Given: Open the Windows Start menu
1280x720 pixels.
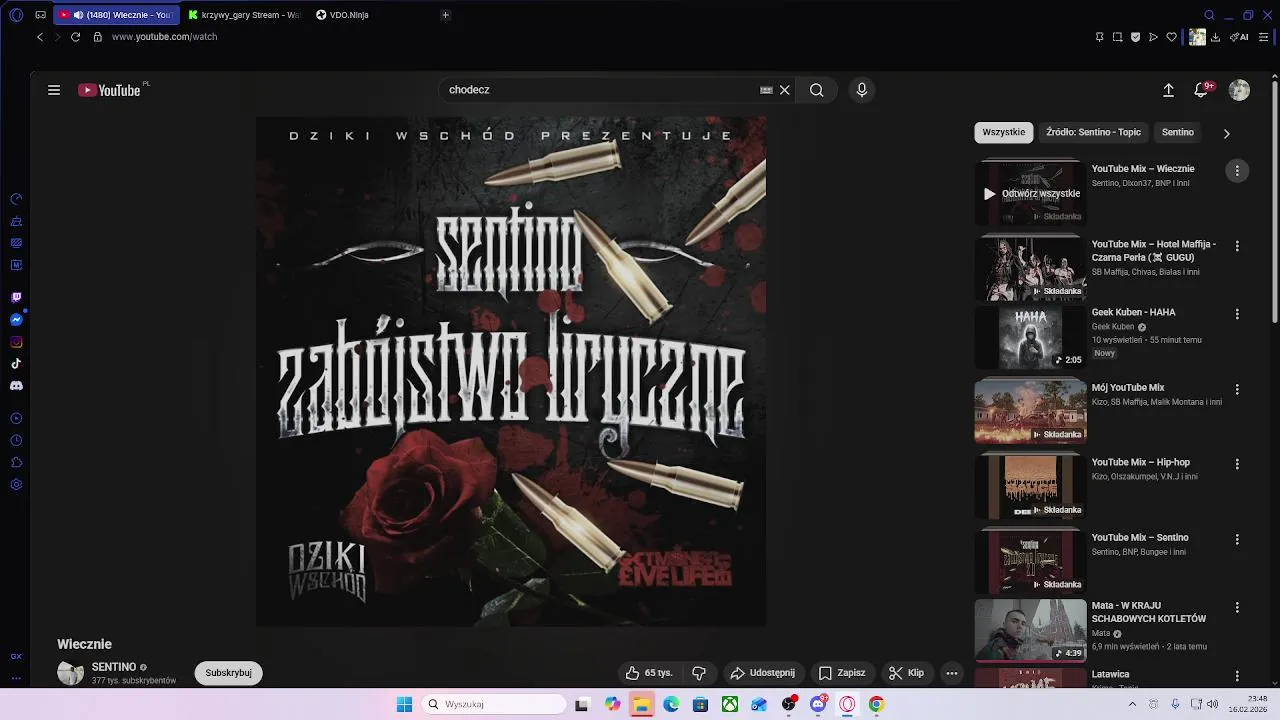Looking at the screenshot, I should (x=404, y=704).
